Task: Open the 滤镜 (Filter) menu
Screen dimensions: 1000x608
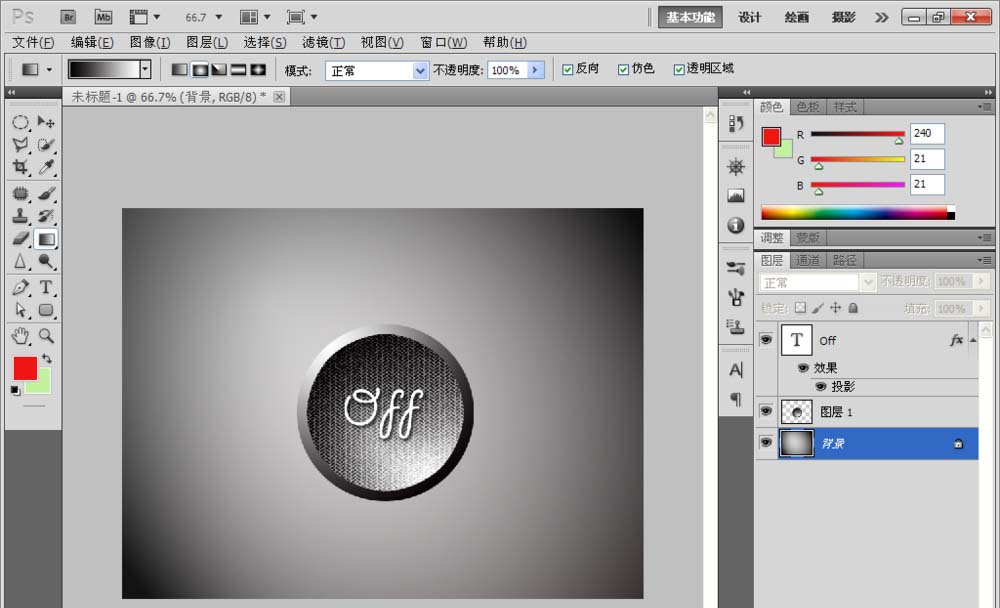Action: (323, 42)
